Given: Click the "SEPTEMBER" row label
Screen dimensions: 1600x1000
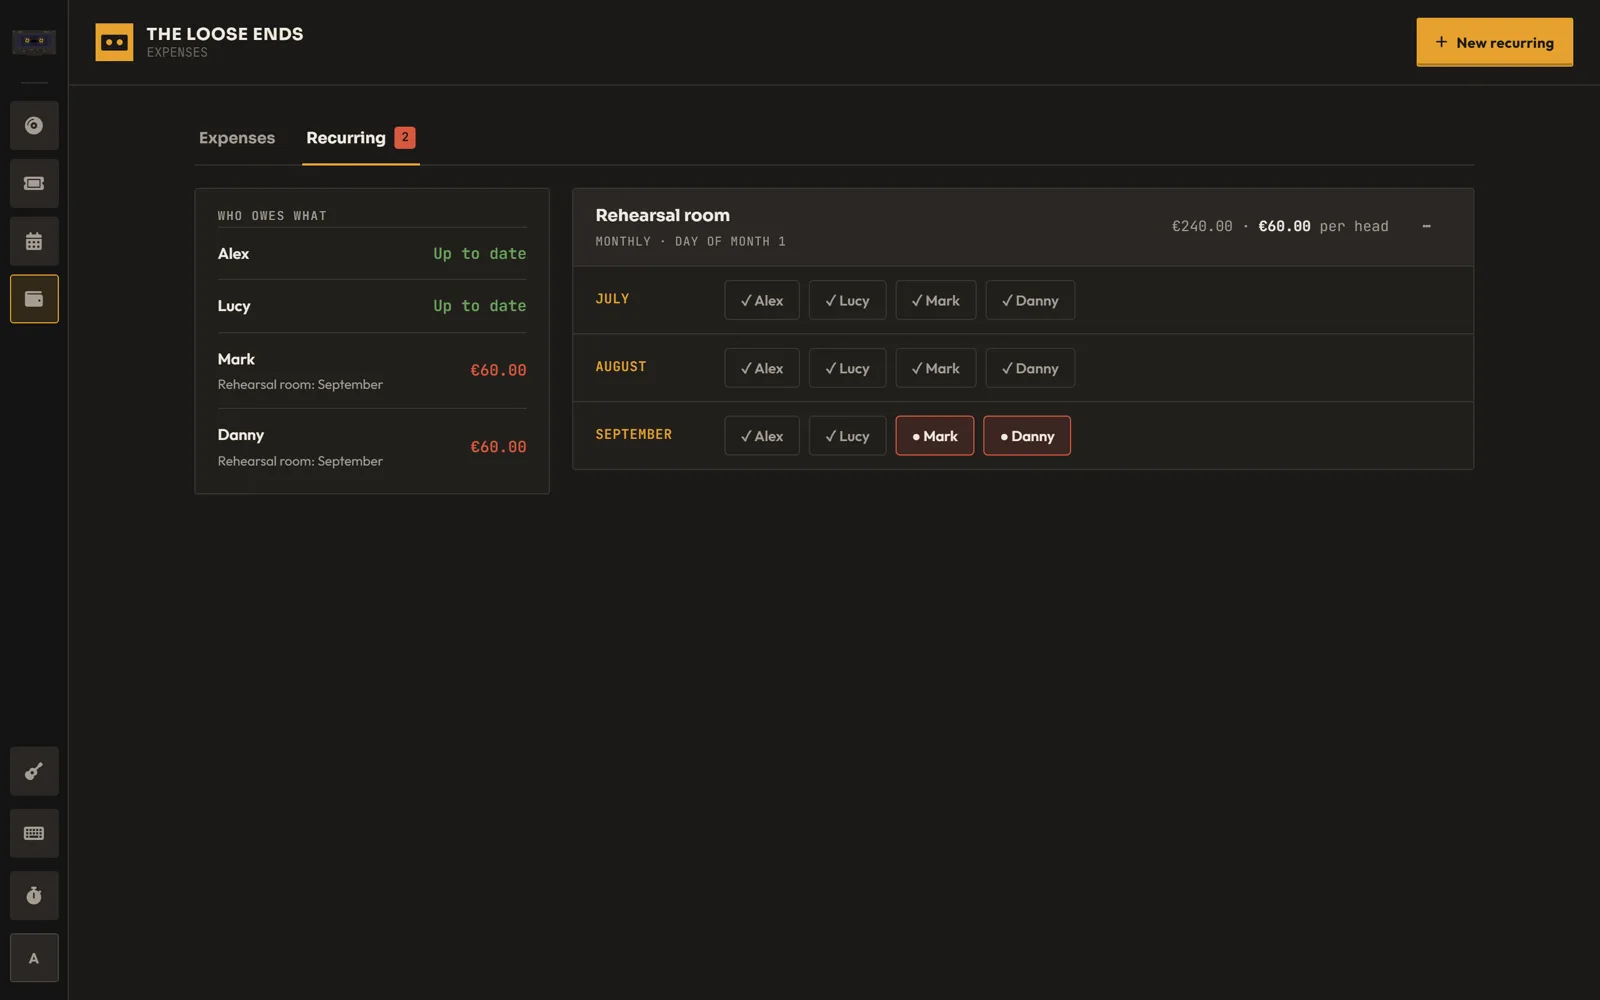Looking at the screenshot, I should pyautogui.click(x=634, y=435).
